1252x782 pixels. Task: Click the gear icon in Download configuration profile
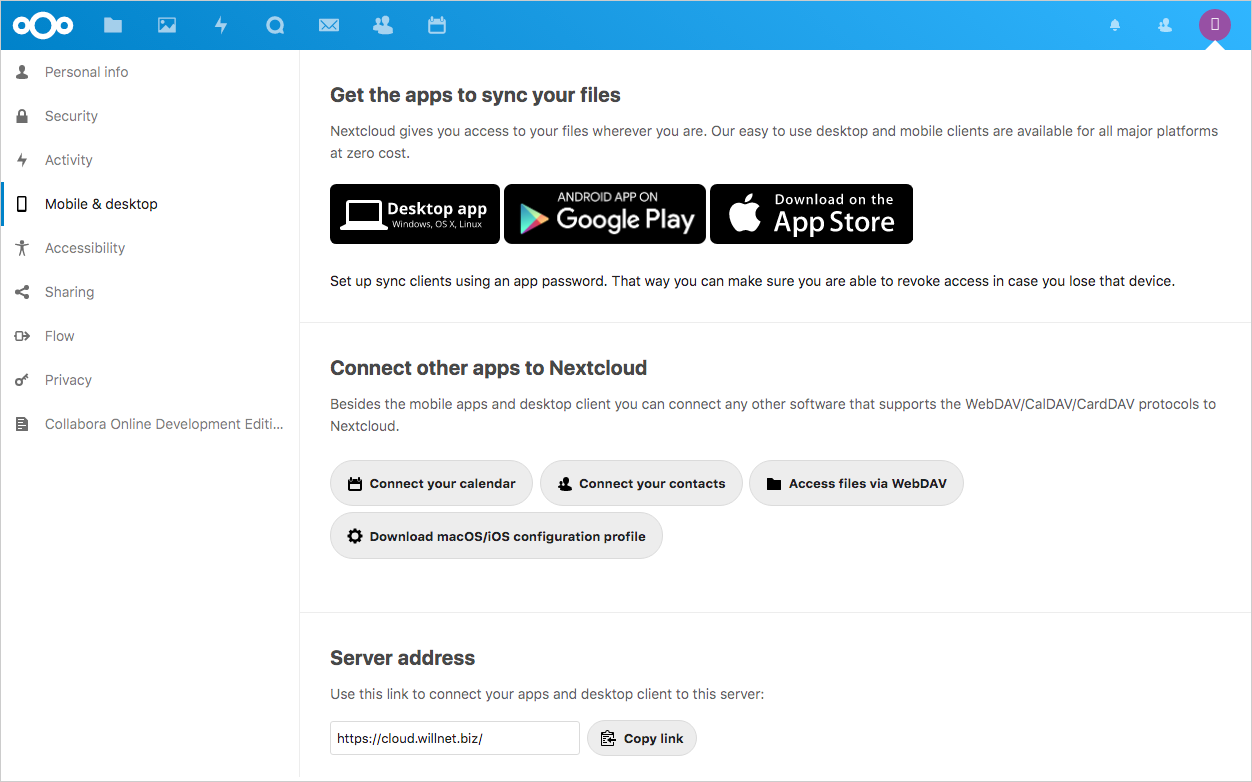355,536
